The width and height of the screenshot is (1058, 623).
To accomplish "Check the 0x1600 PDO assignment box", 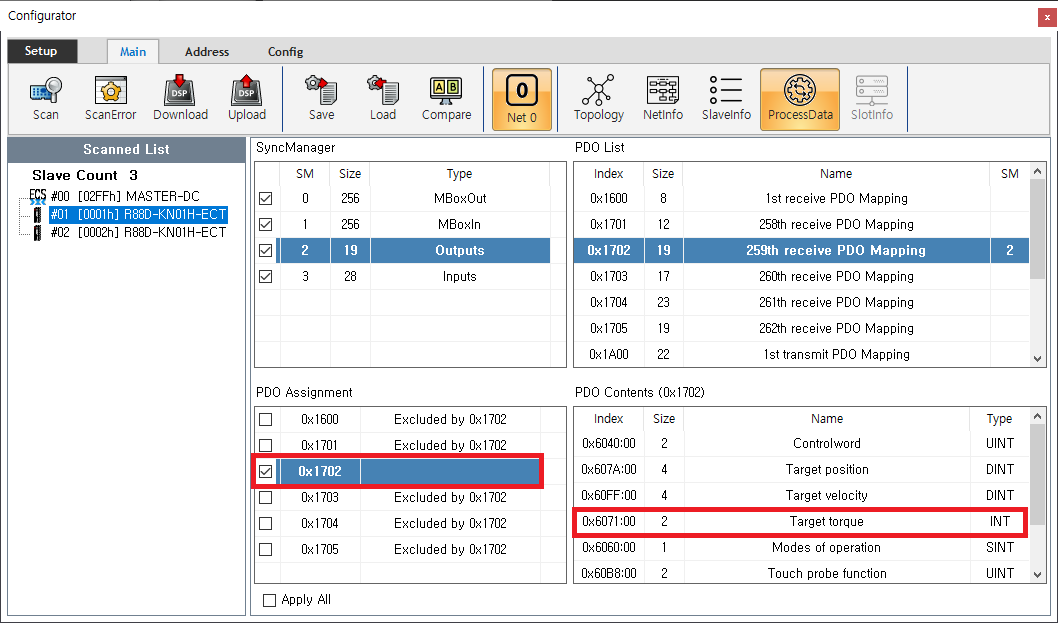I will tap(266, 420).
